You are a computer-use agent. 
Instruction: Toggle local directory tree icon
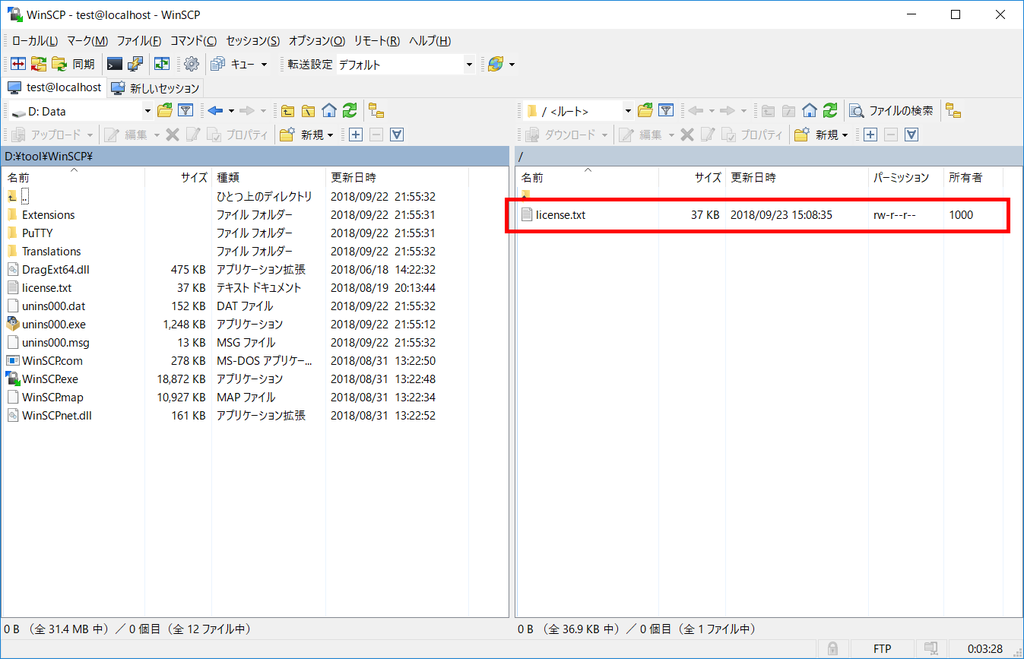tap(376, 111)
